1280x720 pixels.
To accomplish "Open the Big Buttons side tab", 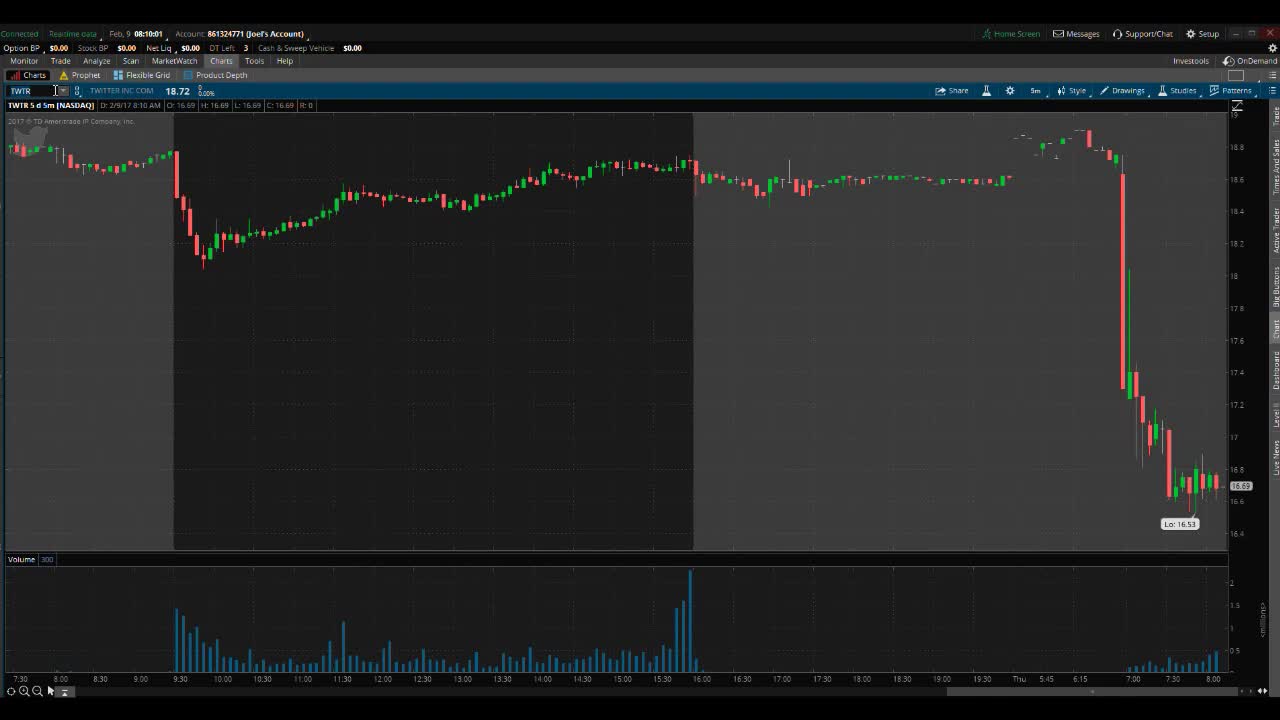I will pos(1276,286).
